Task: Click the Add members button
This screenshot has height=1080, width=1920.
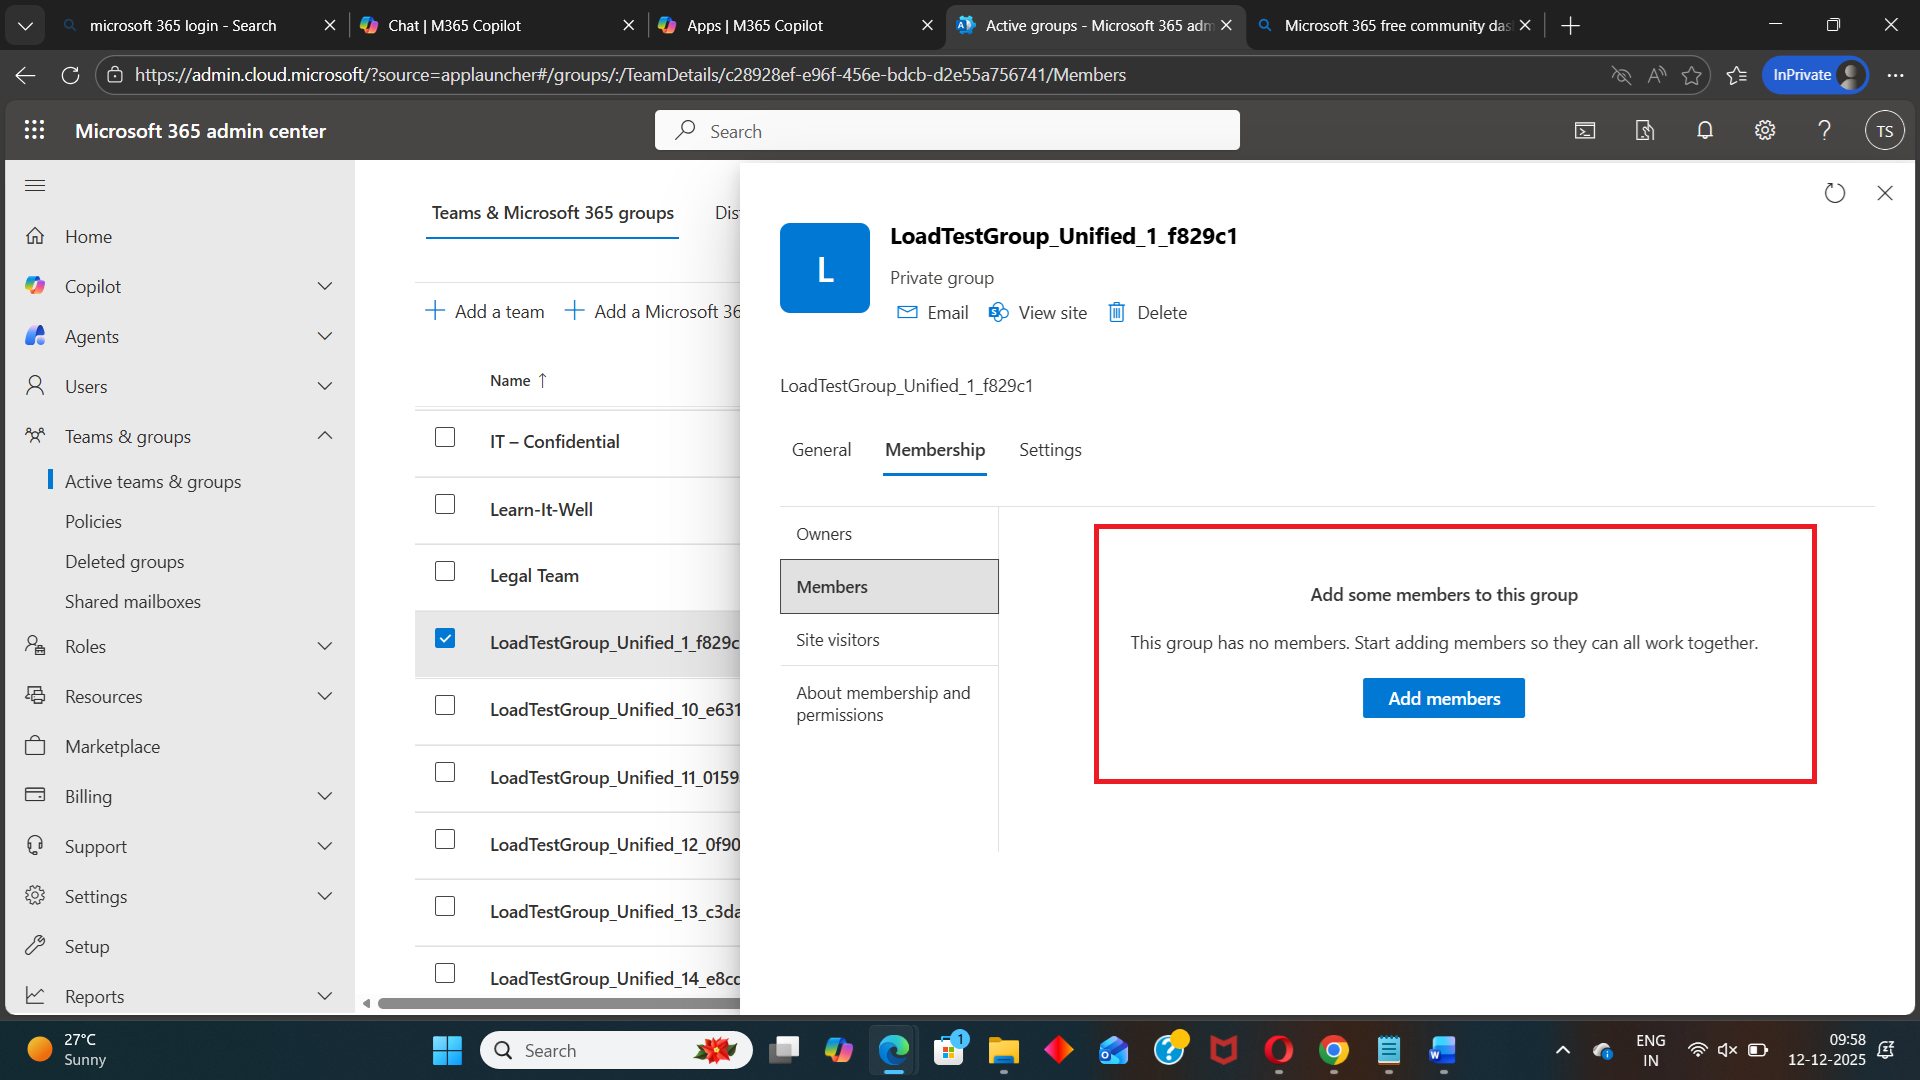Action: (1443, 698)
